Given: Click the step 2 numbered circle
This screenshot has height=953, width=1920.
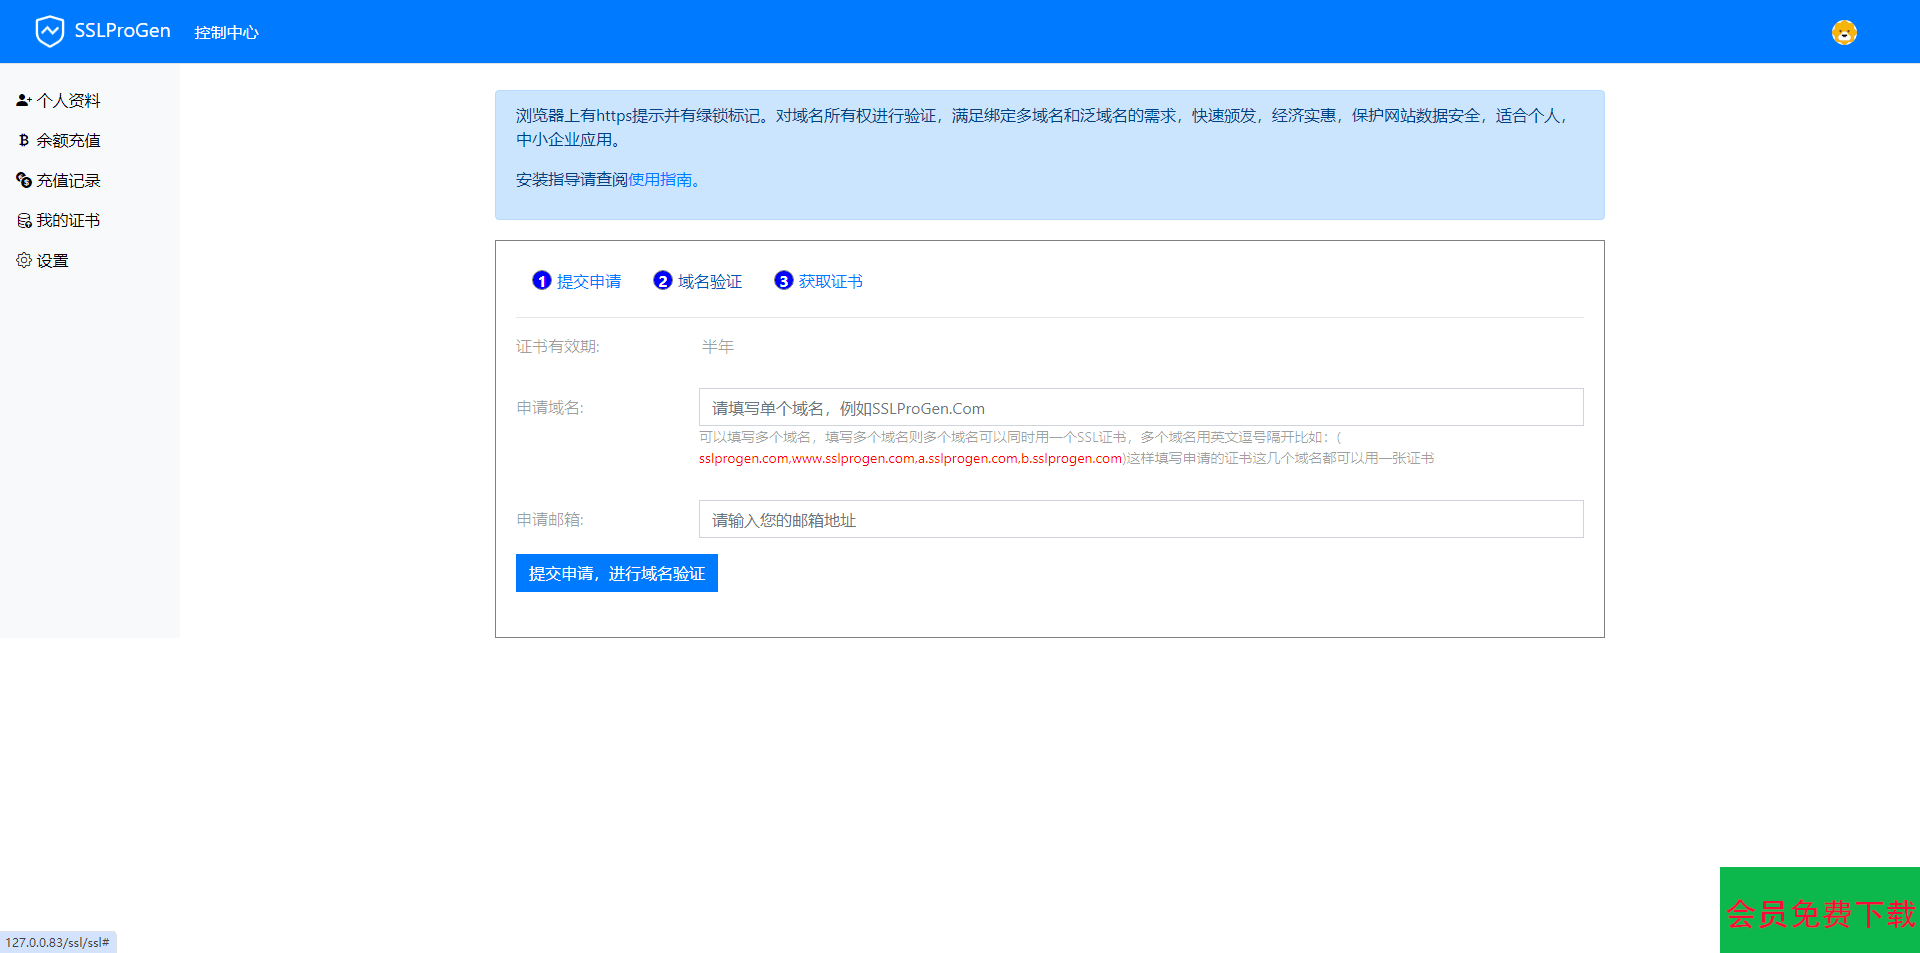Looking at the screenshot, I should [663, 281].
